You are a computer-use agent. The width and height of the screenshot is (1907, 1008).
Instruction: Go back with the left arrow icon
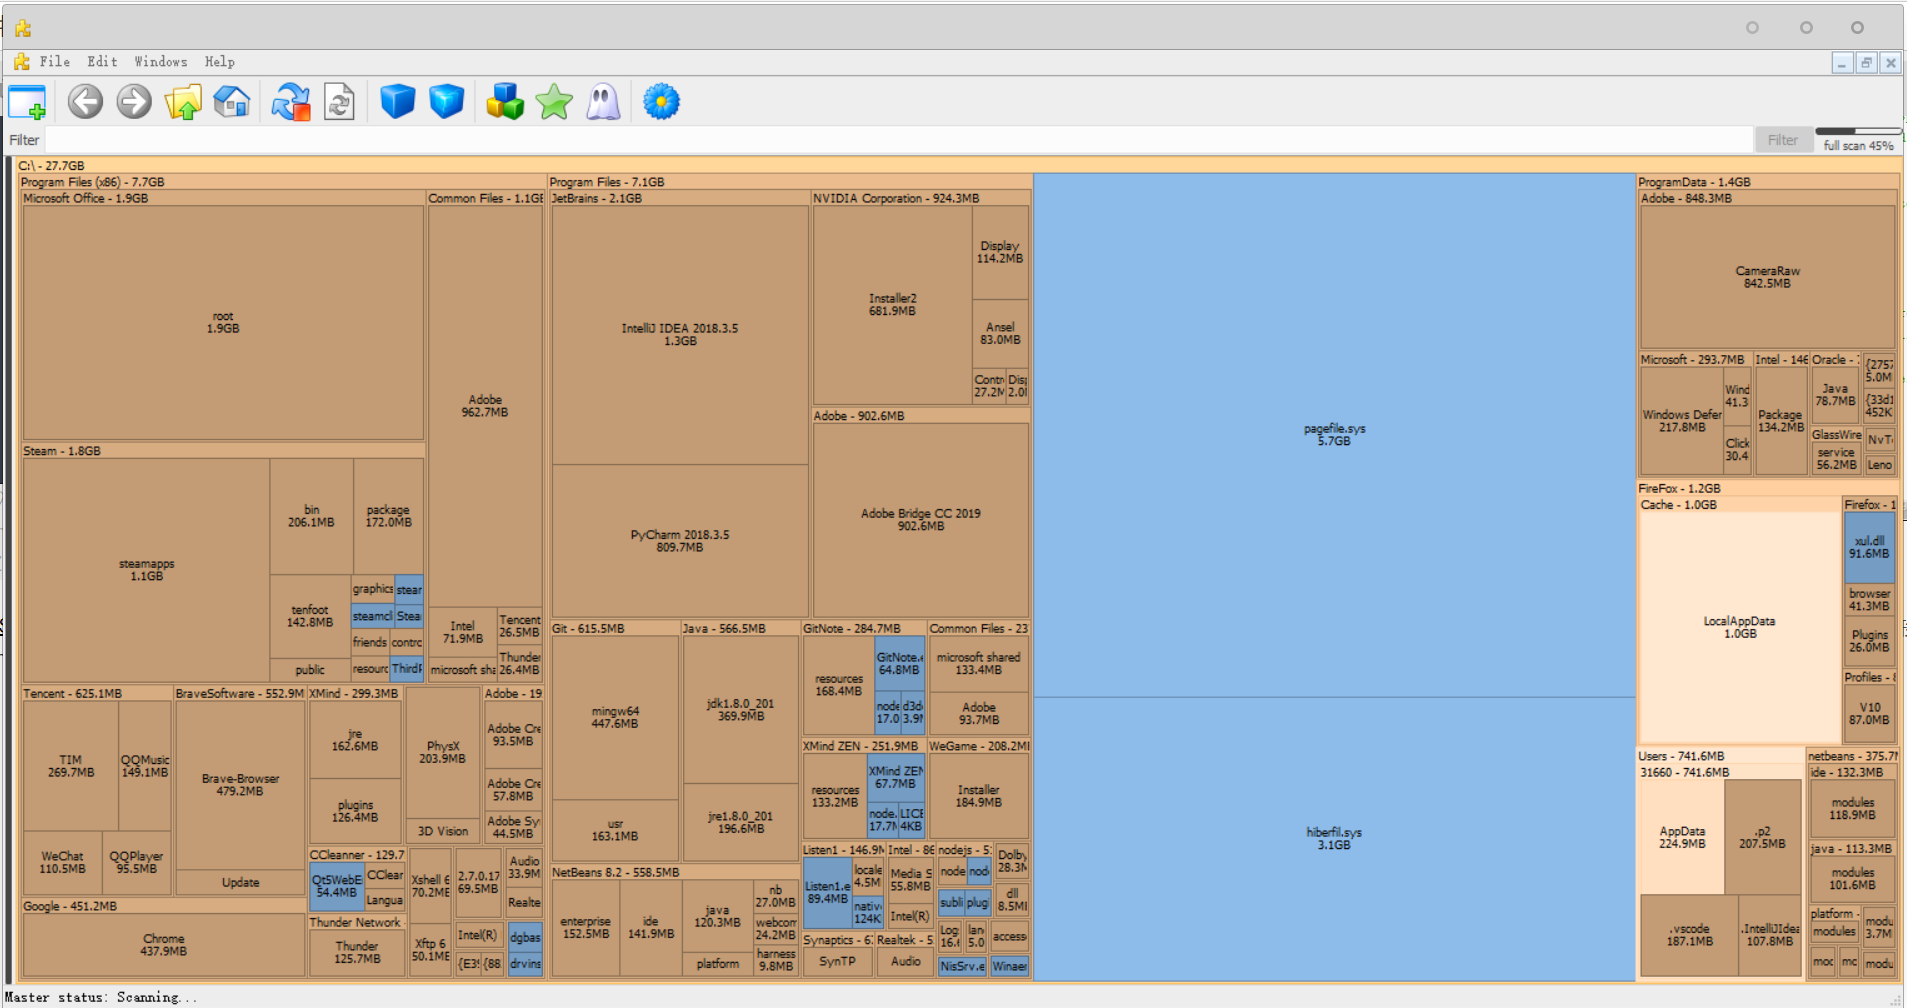[x=86, y=102]
